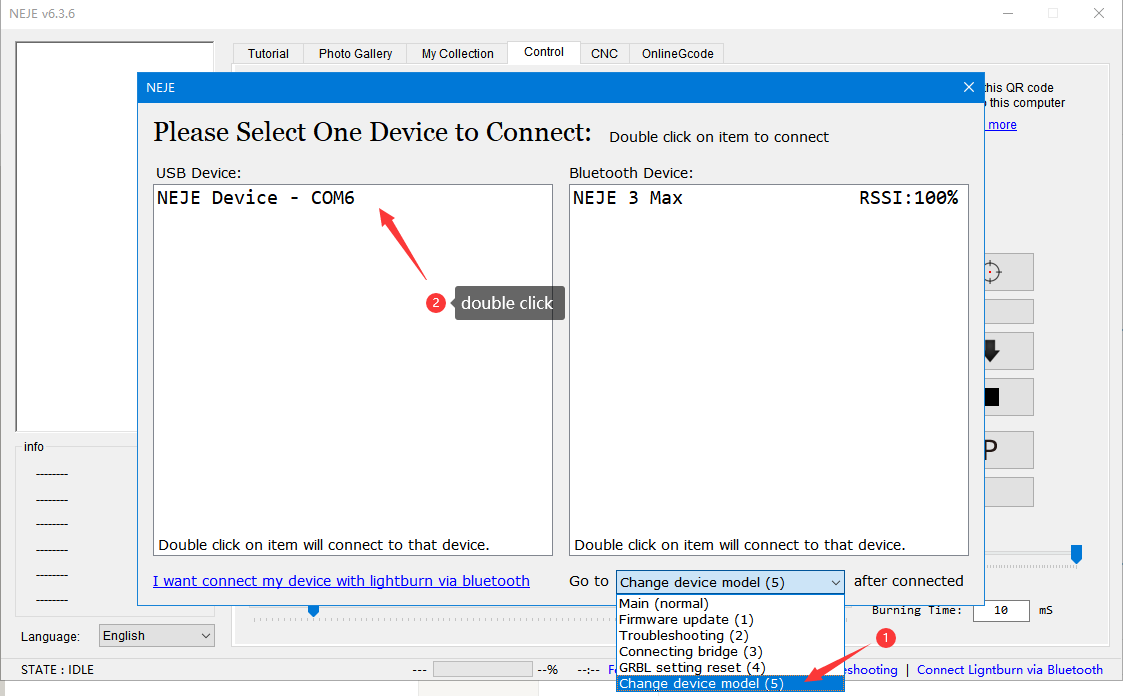Choose Main (normal) from dropdown list
Viewport: 1123px width, 696px height.
[x=664, y=604]
